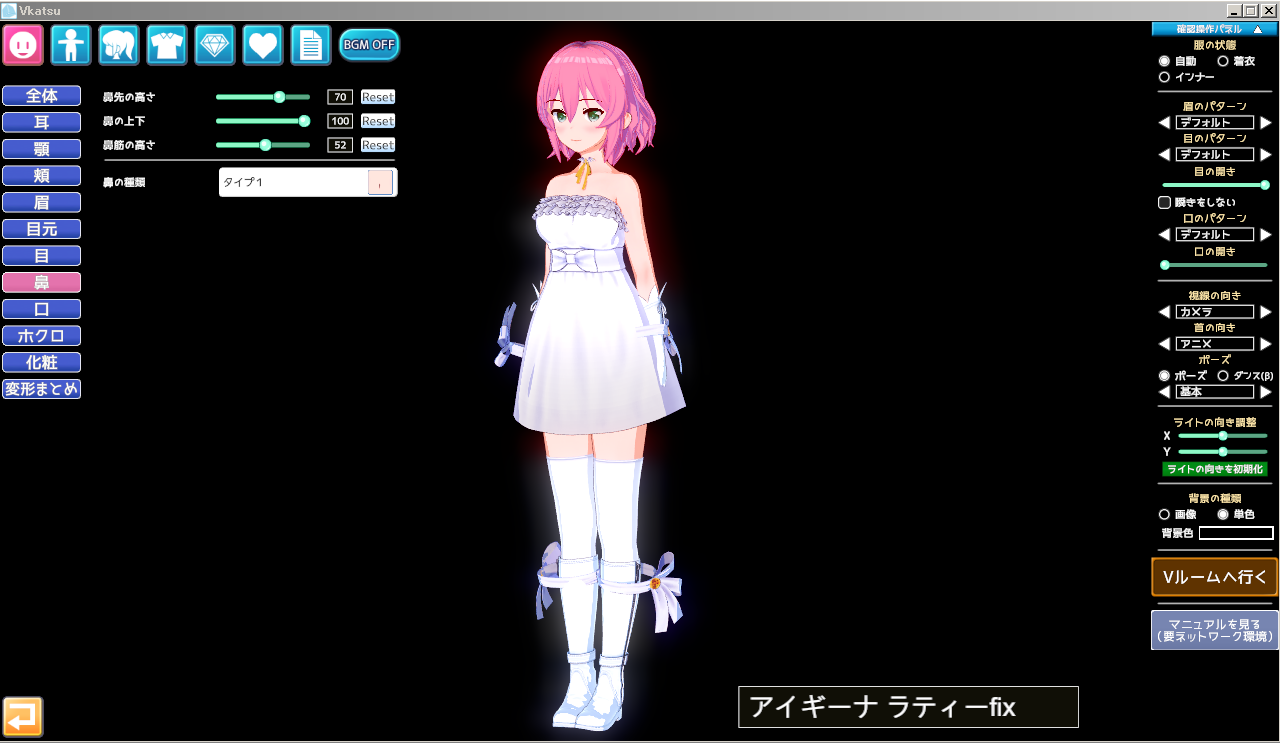The width and height of the screenshot is (1280, 743).
Task: Advance 眉のパターン with right arrow
Action: click(1266, 123)
